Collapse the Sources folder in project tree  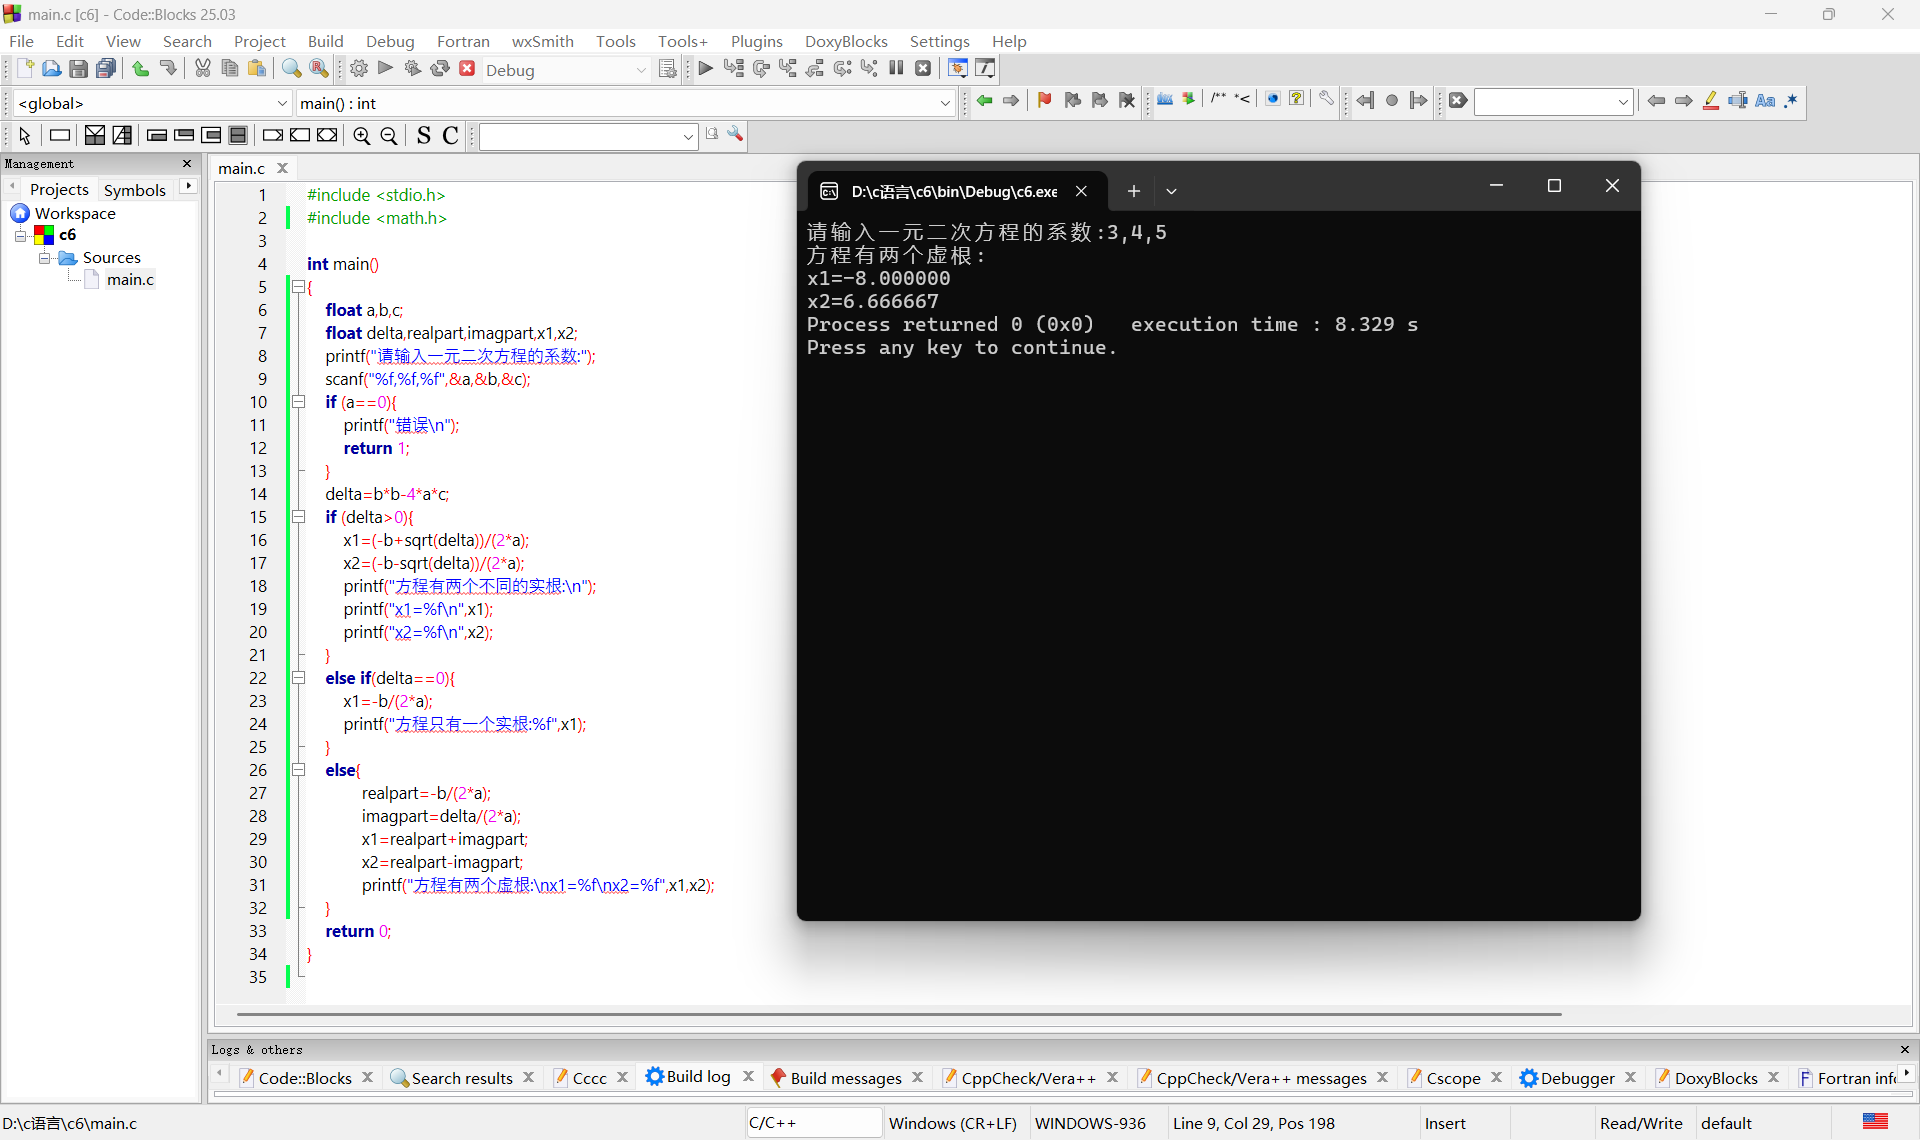[44, 258]
